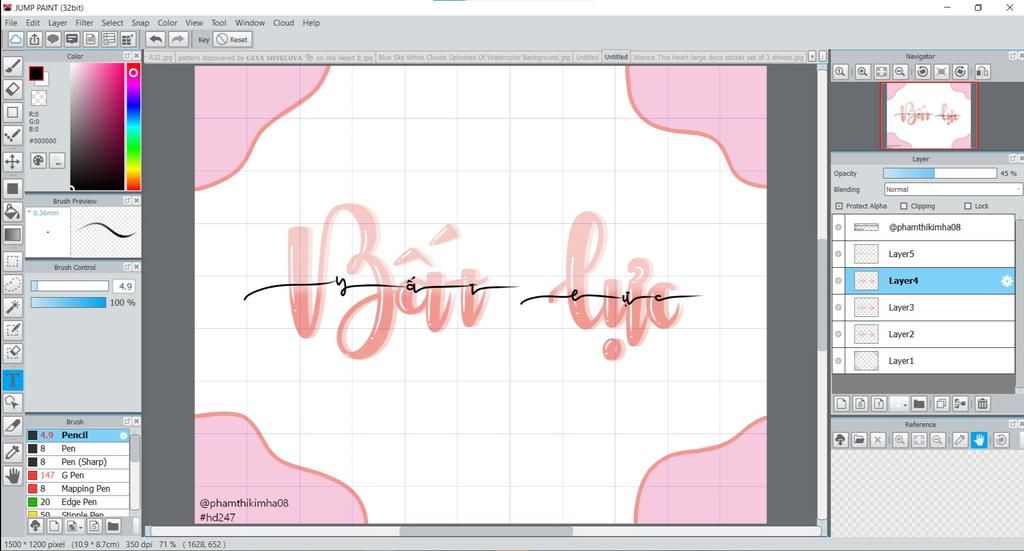The width and height of the screenshot is (1024, 551).
Task: Select the Brush tool
Action: [12, 66]
